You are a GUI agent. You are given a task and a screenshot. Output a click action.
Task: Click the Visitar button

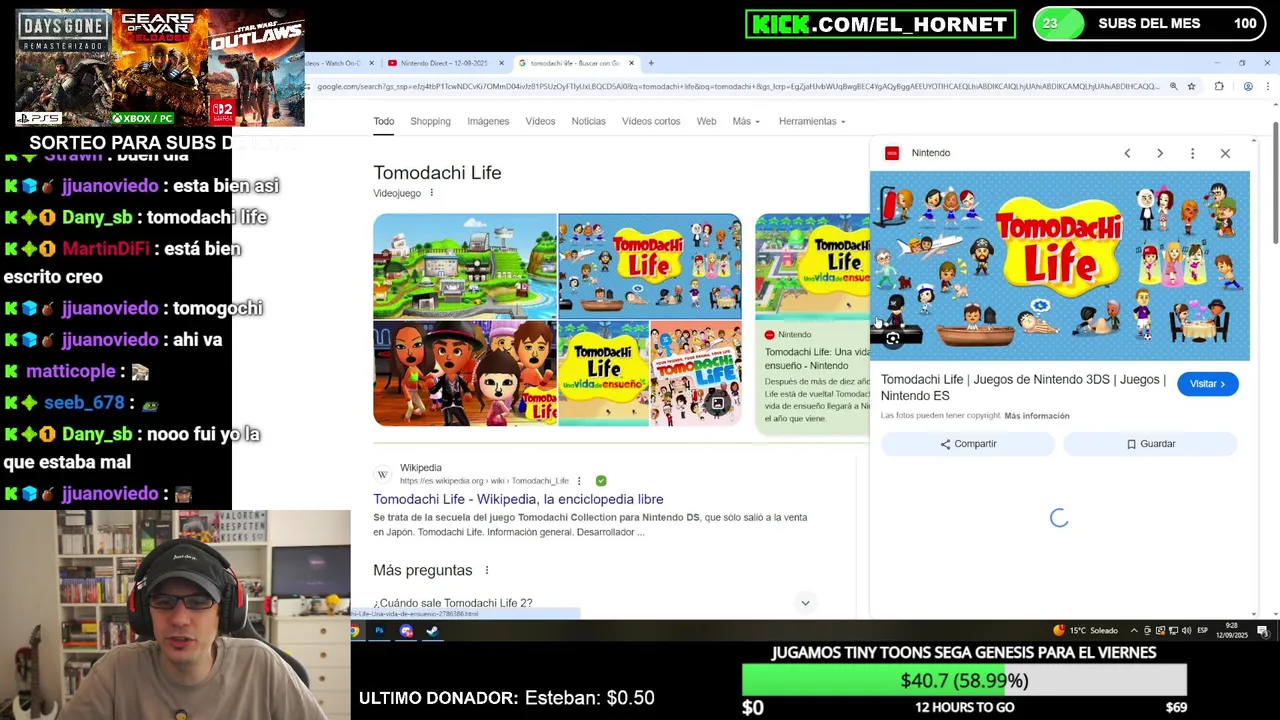pyautogui.click(x=1207, y=384)
